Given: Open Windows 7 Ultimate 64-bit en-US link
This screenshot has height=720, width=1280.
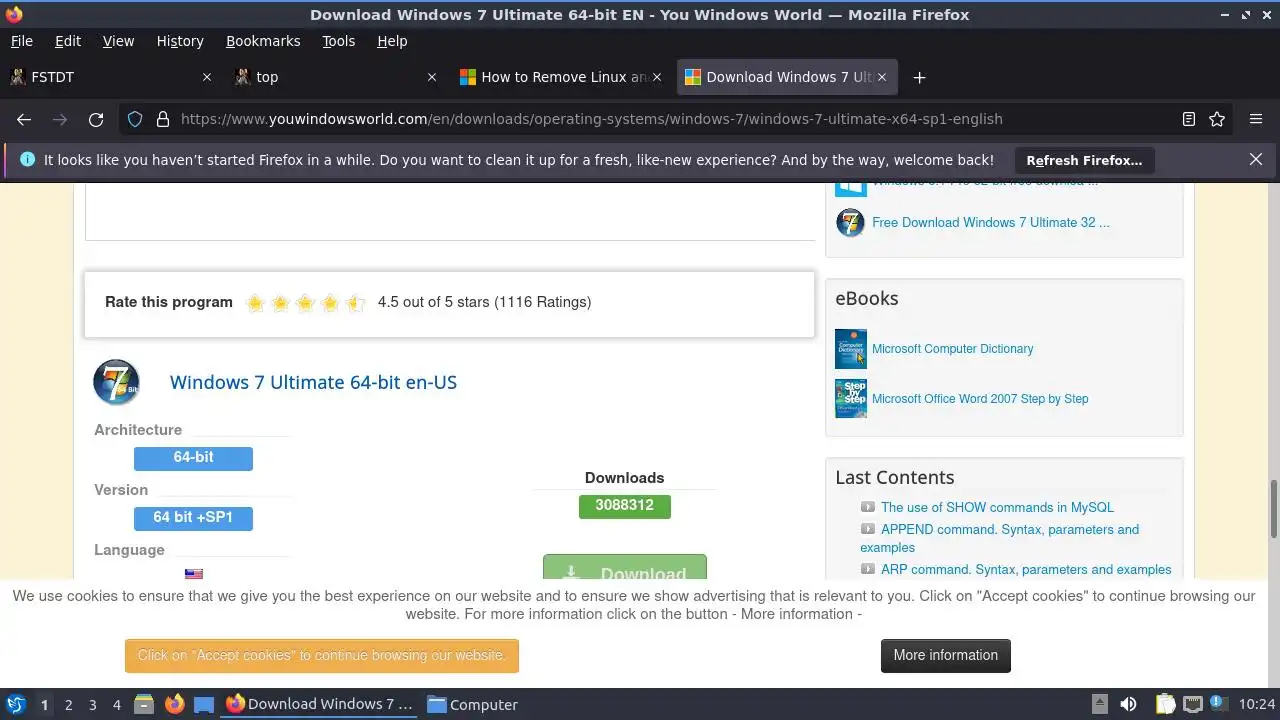Looking at the screenshot, I should coord(313,382).
